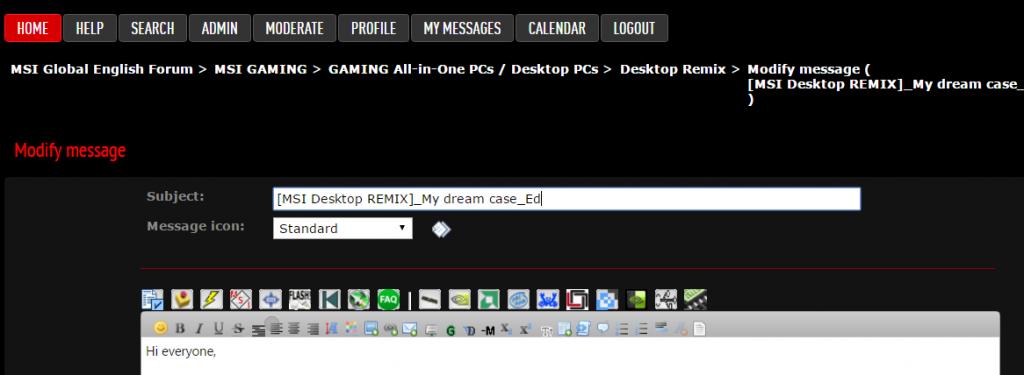This screenshot has height=375, width=1024.
Task: Insert a table into the message
Action: click(x=564, y=329)
